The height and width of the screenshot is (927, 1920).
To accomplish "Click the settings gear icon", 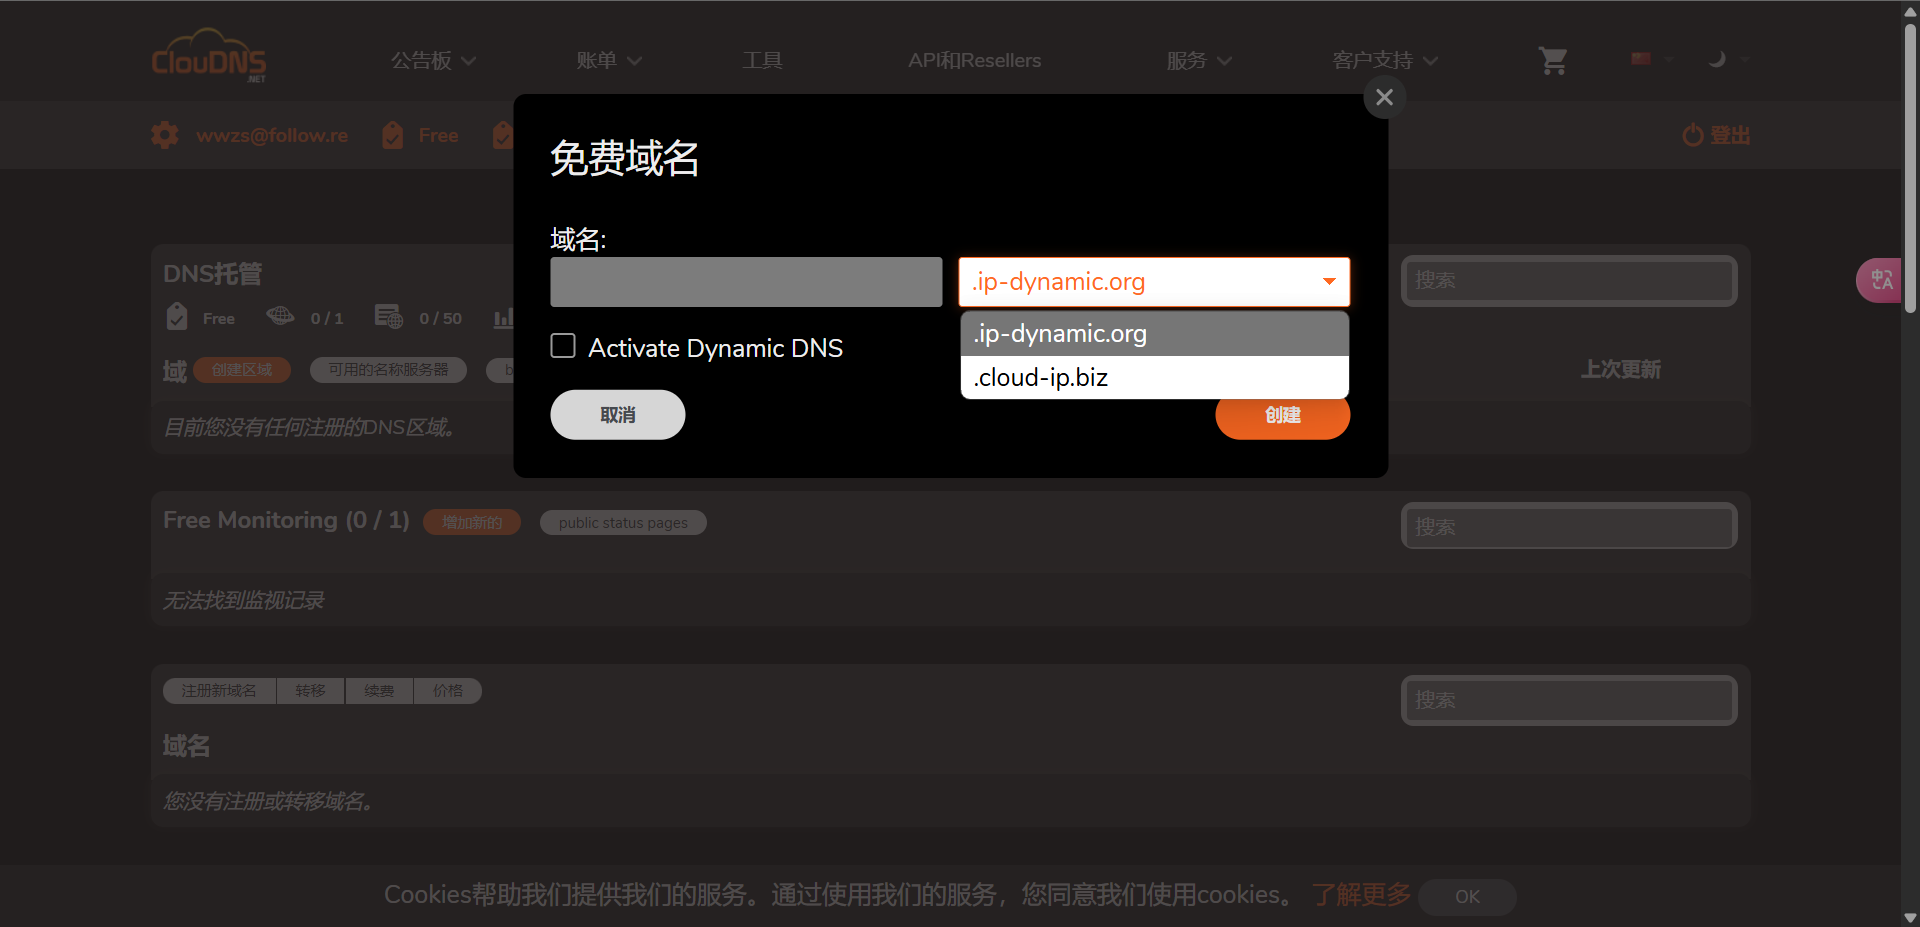I will pyautogui.click(x=165, y=135).
